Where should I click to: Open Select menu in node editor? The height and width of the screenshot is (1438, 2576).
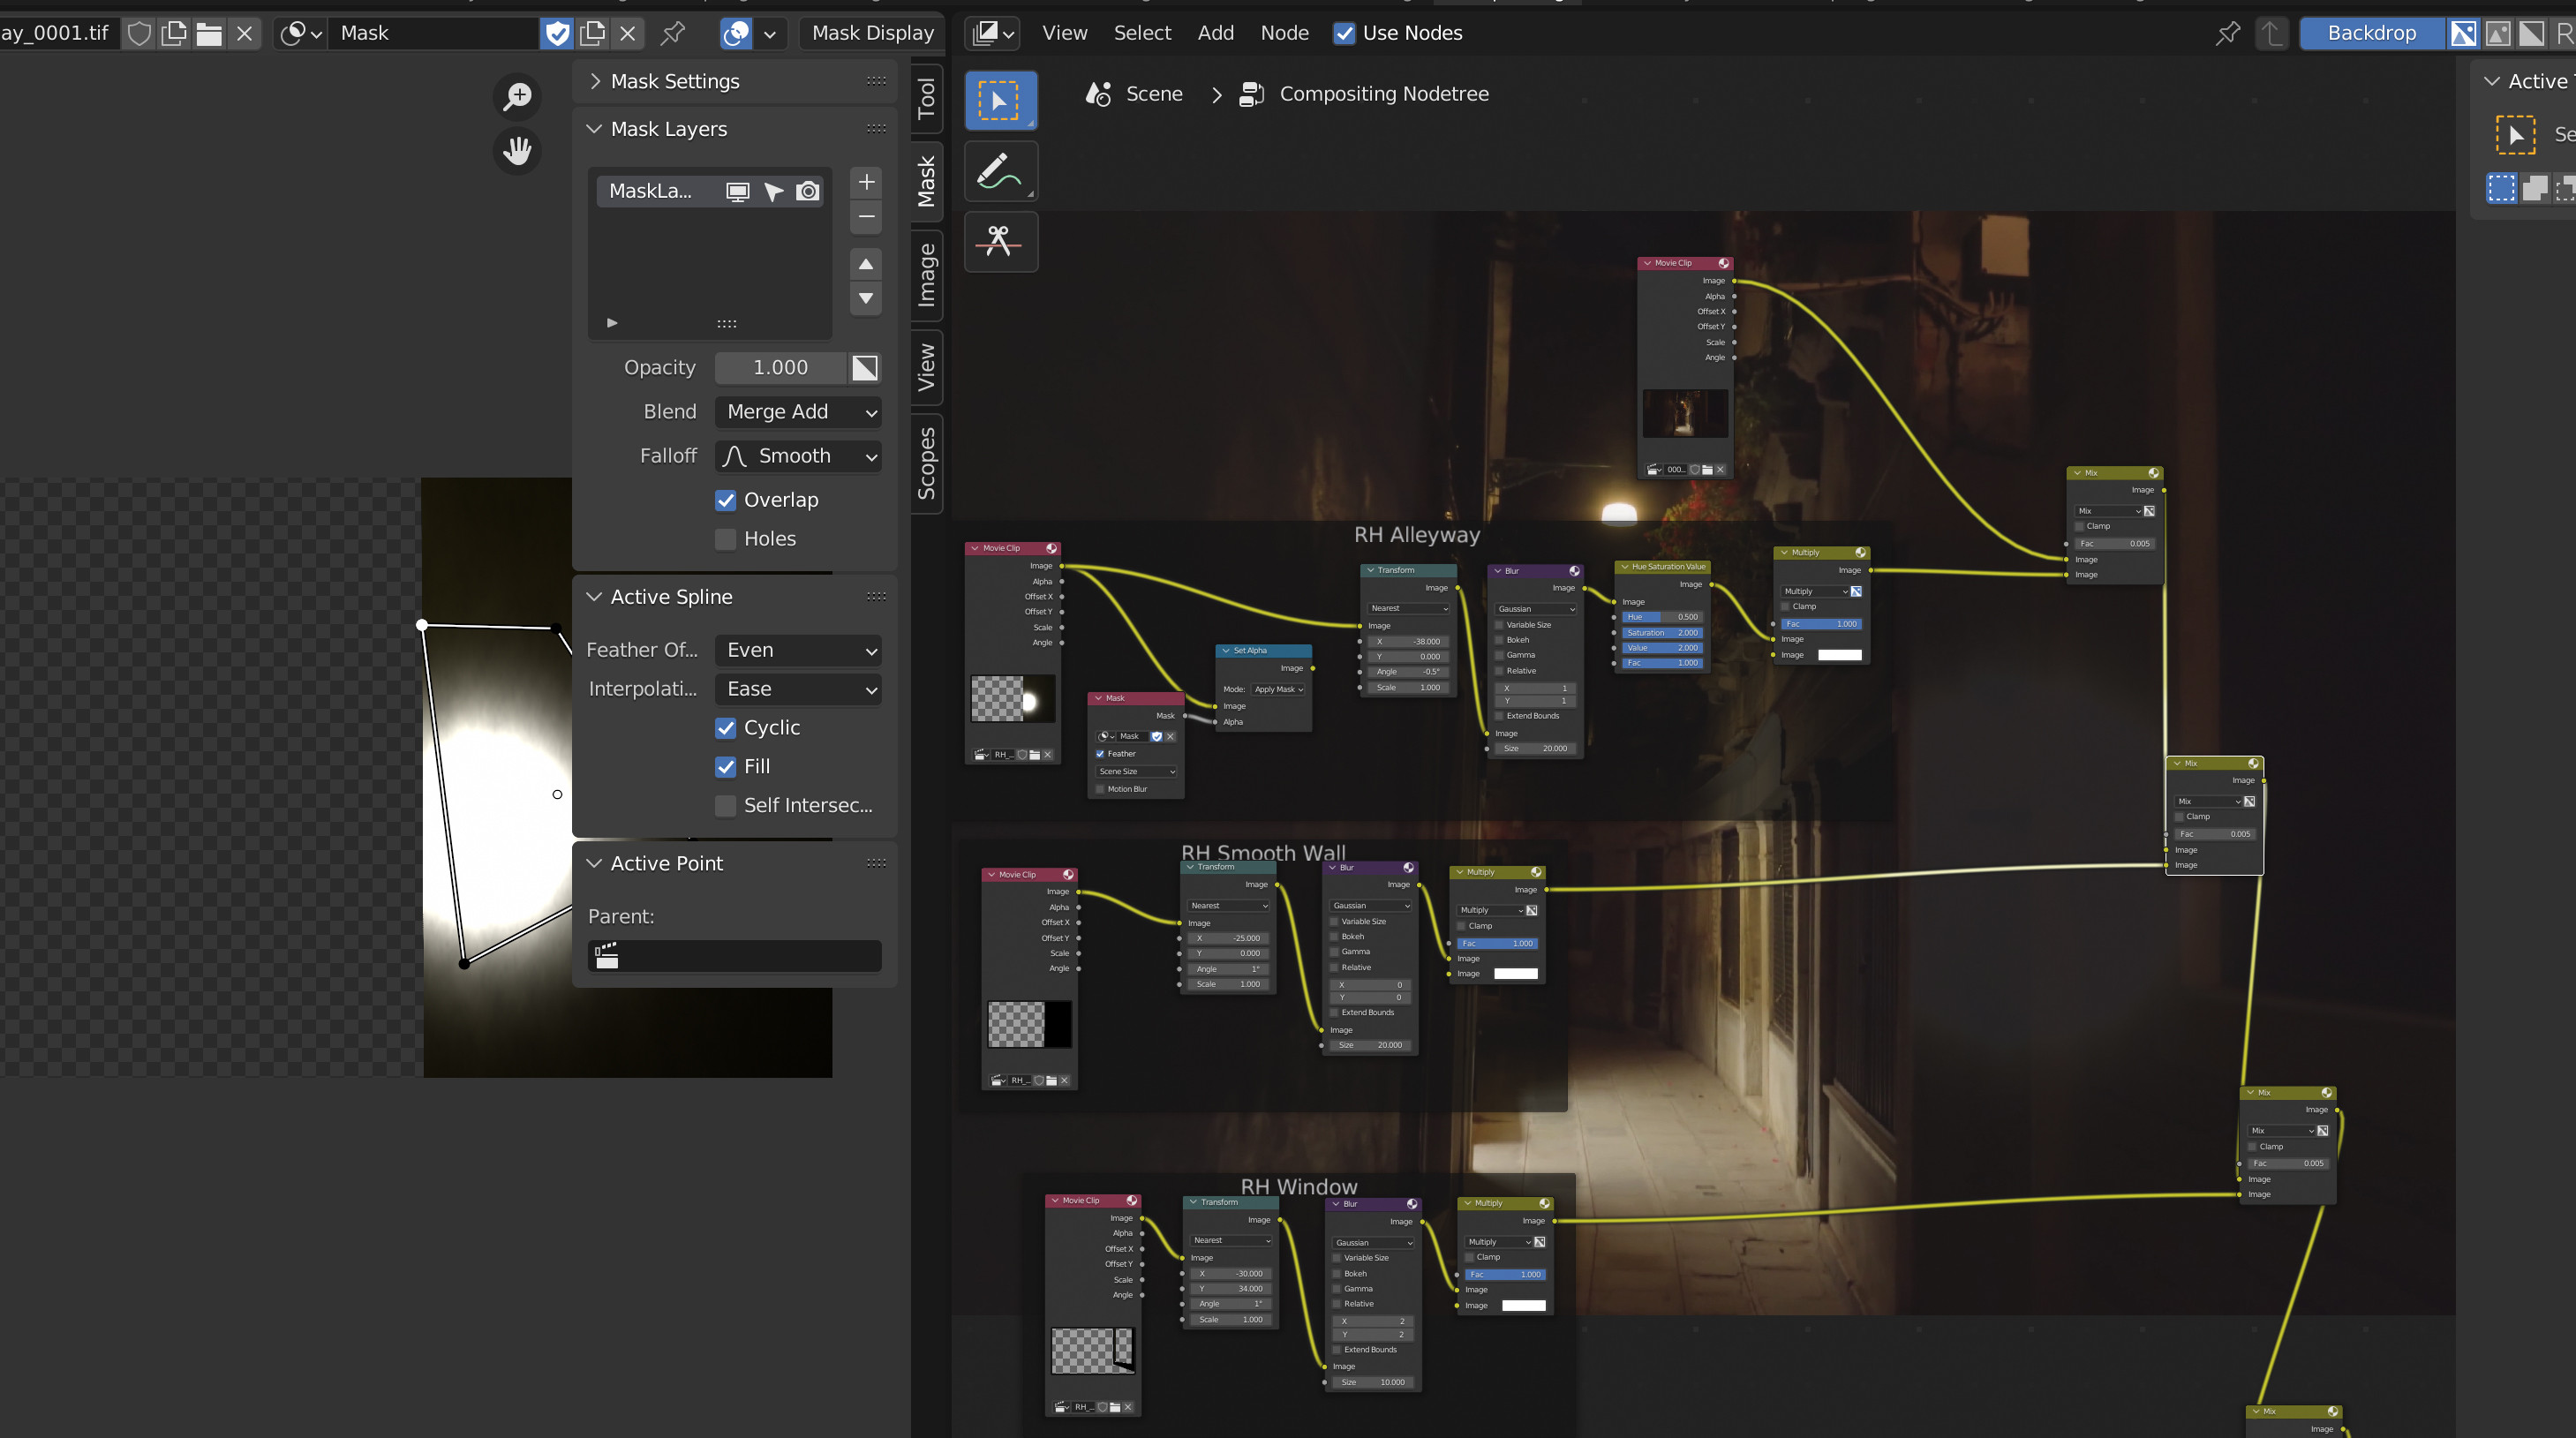coord(1142,33)
